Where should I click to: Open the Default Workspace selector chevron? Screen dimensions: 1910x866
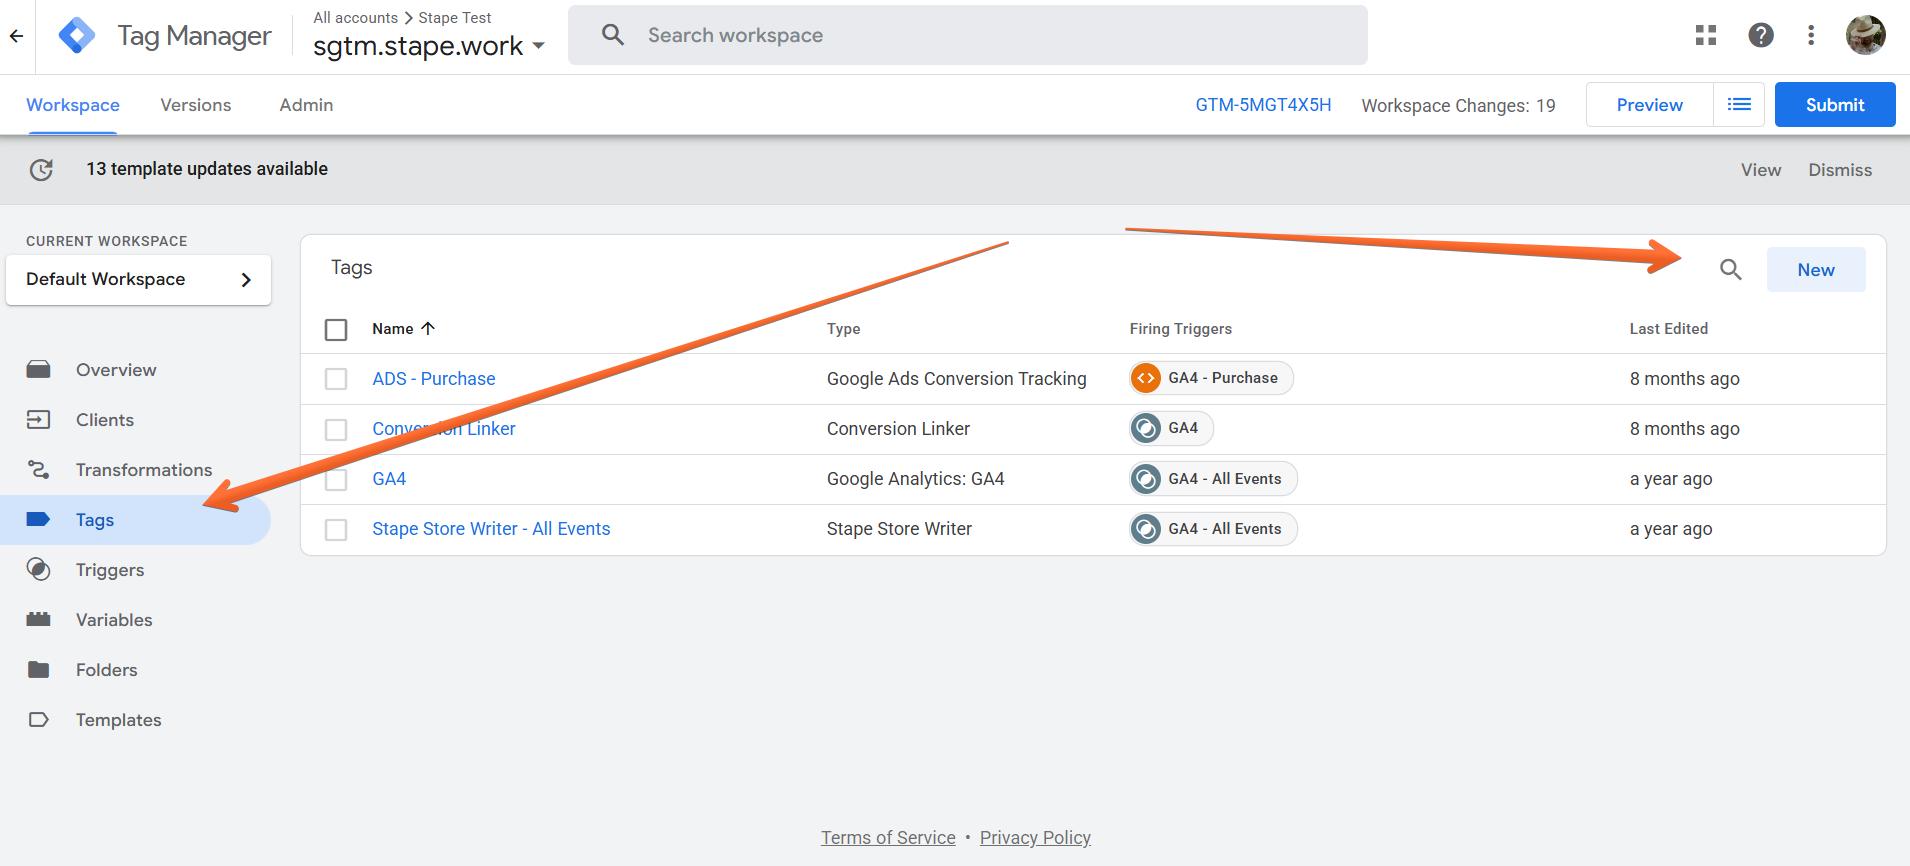coord(246,280)
